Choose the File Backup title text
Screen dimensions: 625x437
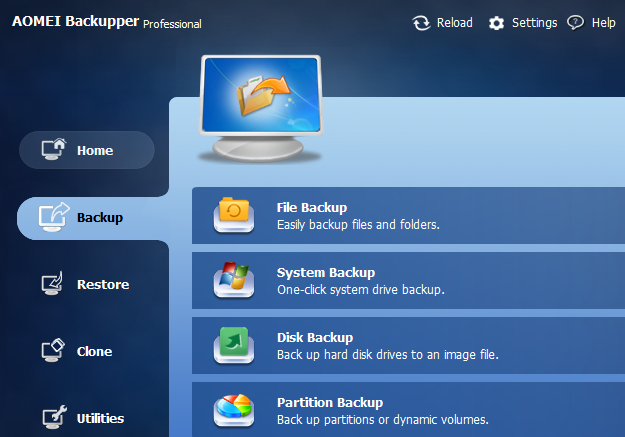coord(312,208)
